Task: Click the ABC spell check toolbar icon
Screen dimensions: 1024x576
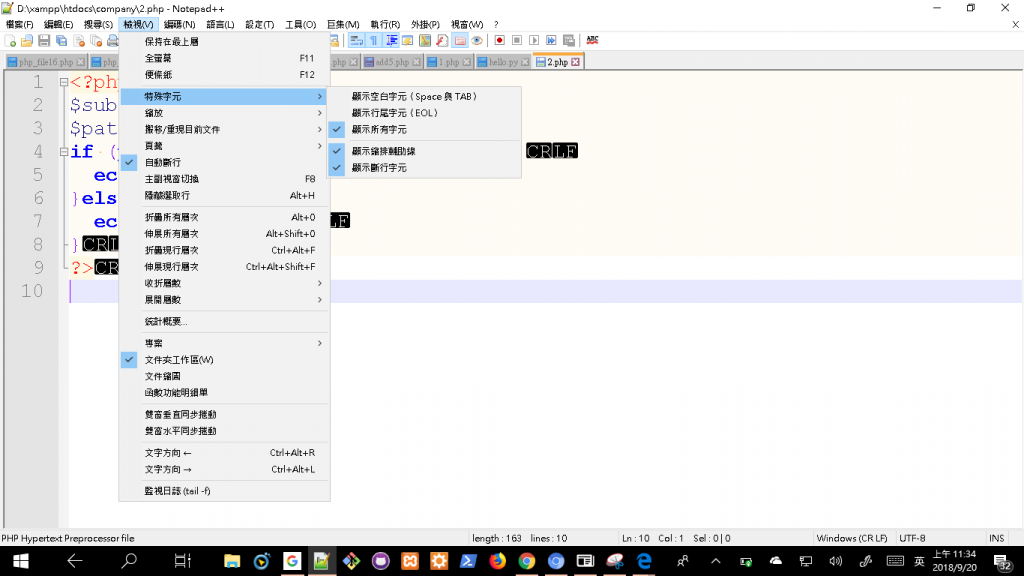Action: coord(592,40)
